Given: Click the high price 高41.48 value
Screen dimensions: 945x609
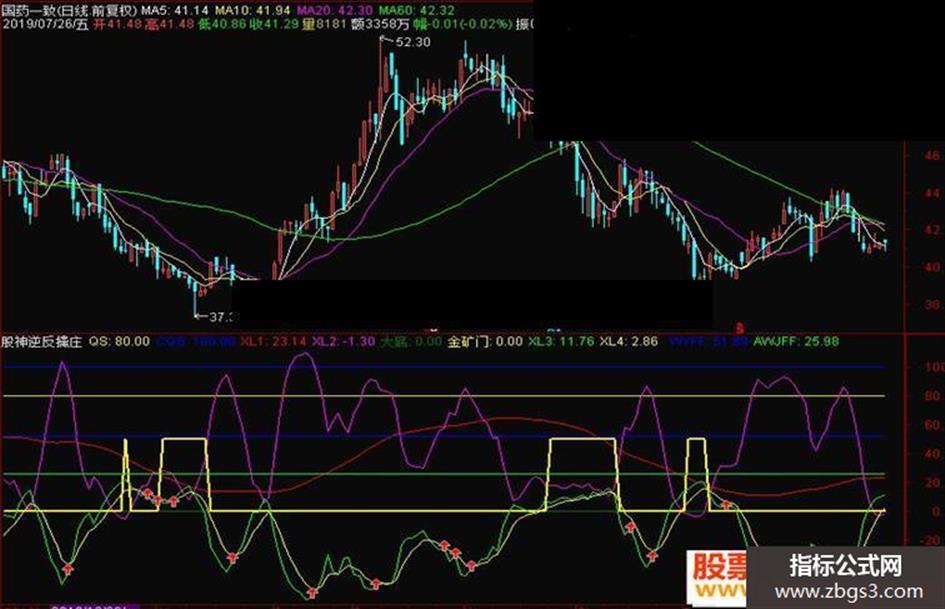Looking at the screenshot, I should (x=169, y=25).
